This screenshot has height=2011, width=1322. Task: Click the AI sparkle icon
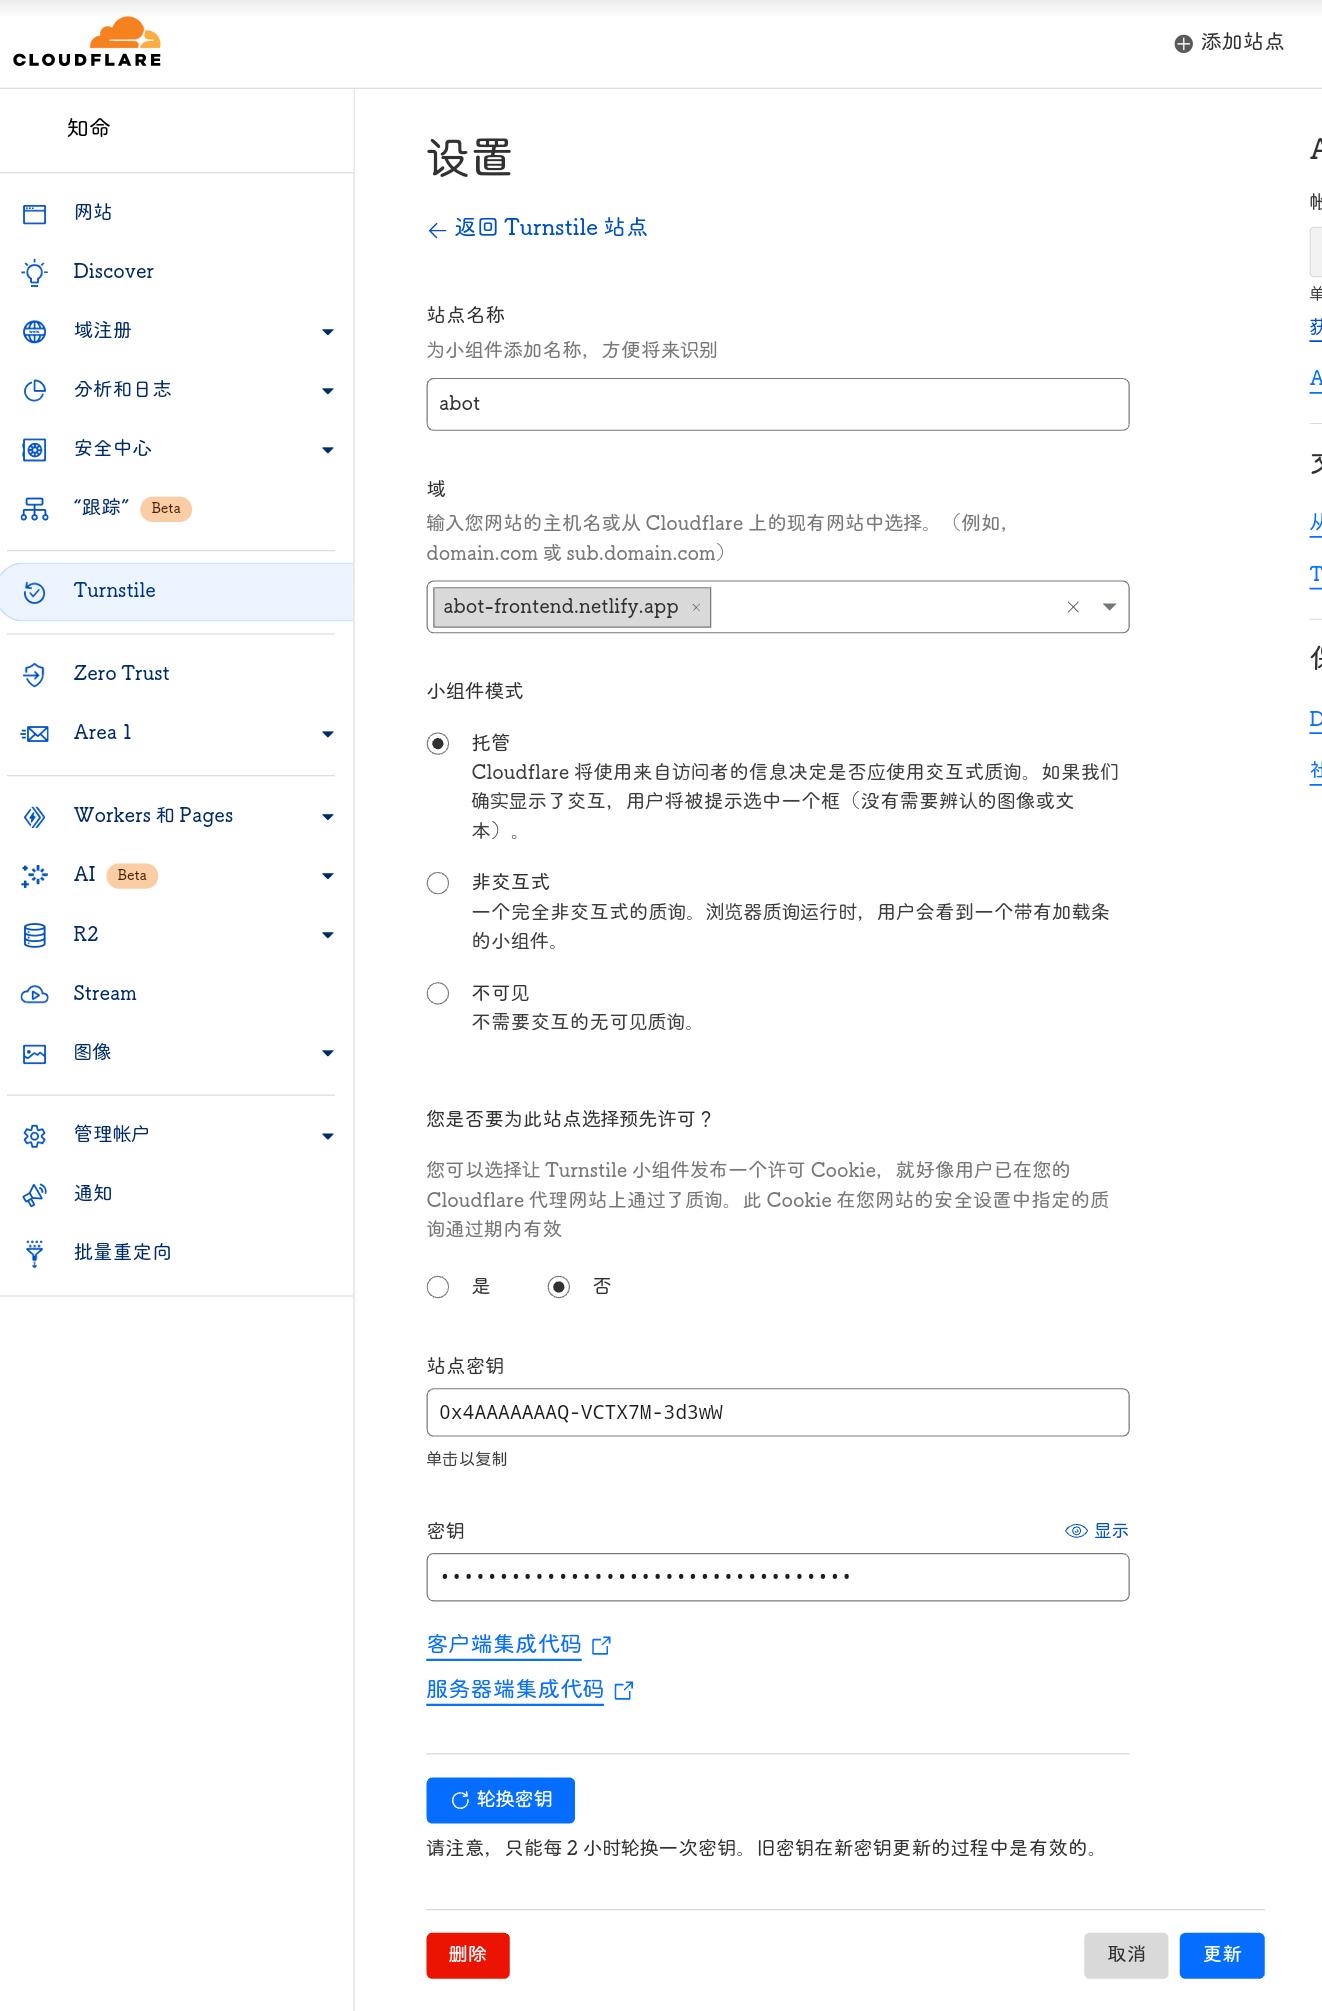point(35,875)
